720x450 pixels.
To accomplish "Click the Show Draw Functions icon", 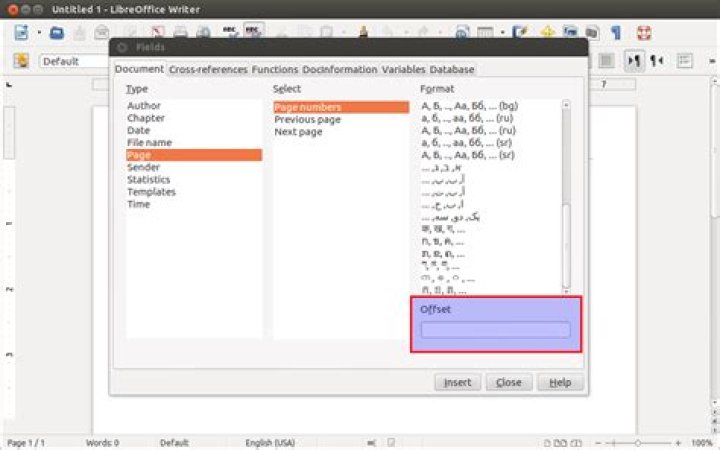I will point(521,32).
